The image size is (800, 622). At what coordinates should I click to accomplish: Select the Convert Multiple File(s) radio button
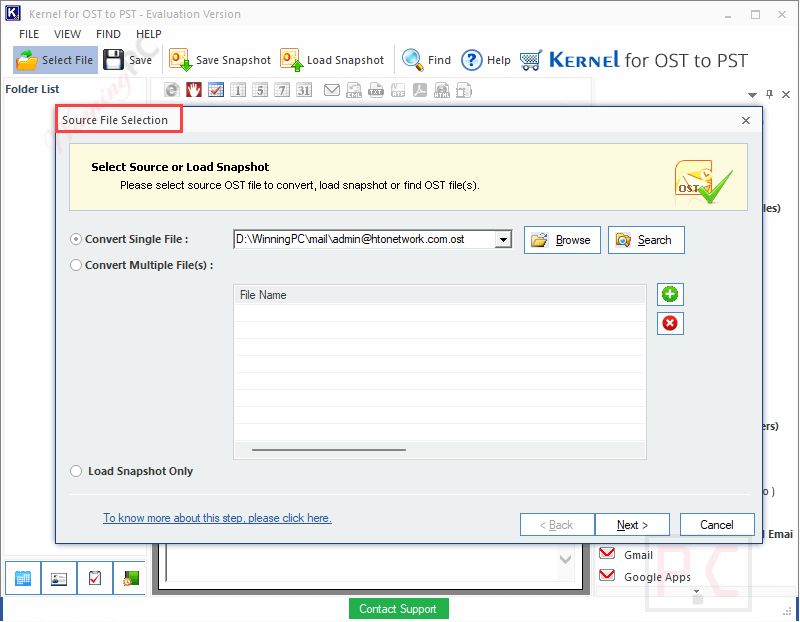click(76, 265)
